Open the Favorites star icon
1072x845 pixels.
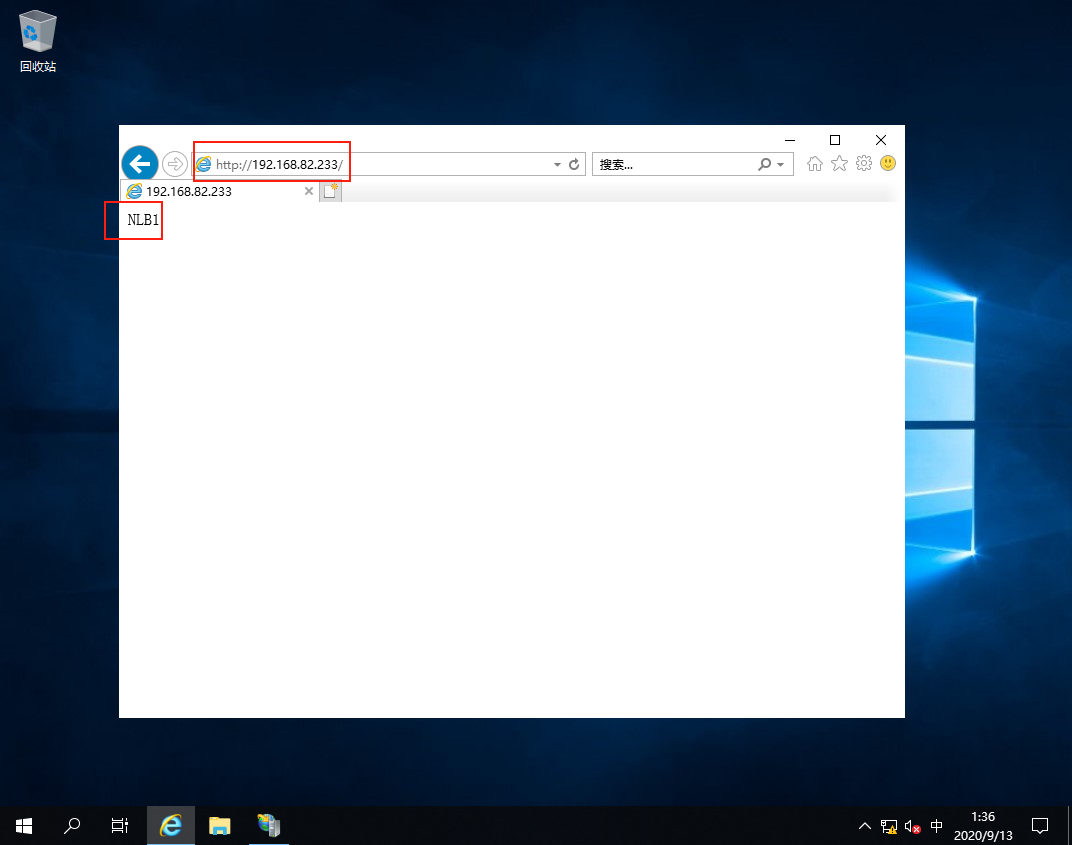pos(839,163)
